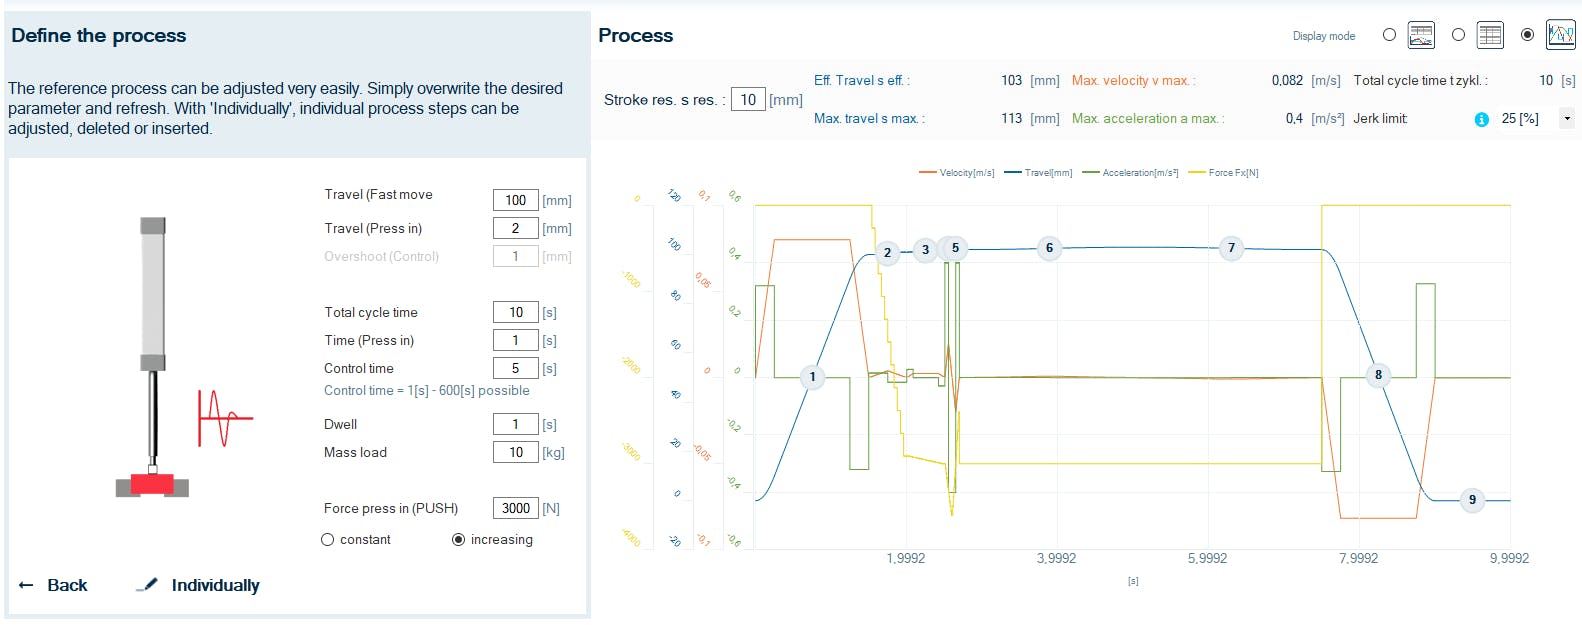Click process step marker 6 on chart
The height and width of the screenshot is (625, 1582).
click(x=1049, y=248)
